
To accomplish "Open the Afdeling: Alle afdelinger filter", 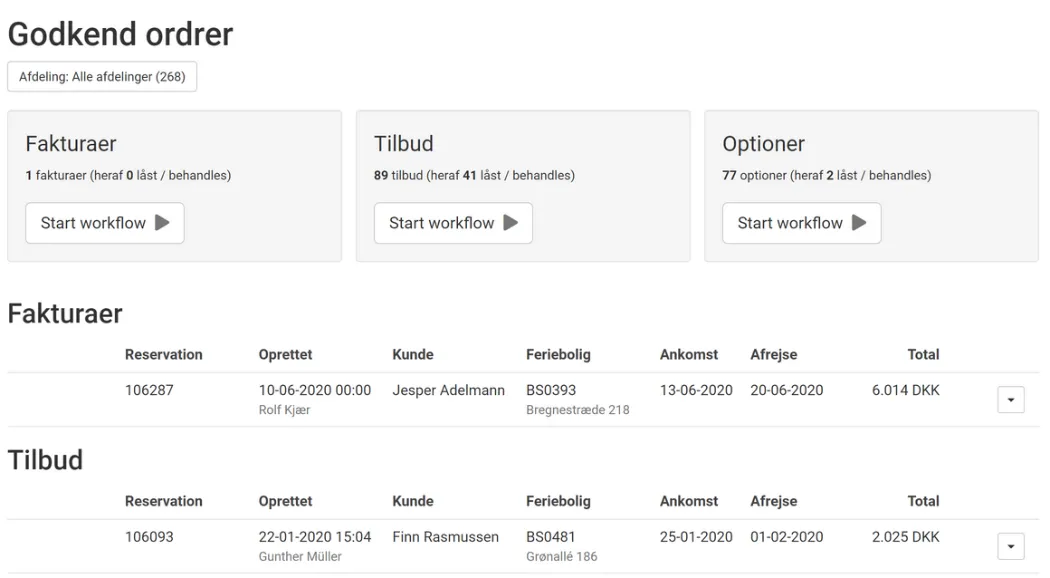I will tap(101, 76).
